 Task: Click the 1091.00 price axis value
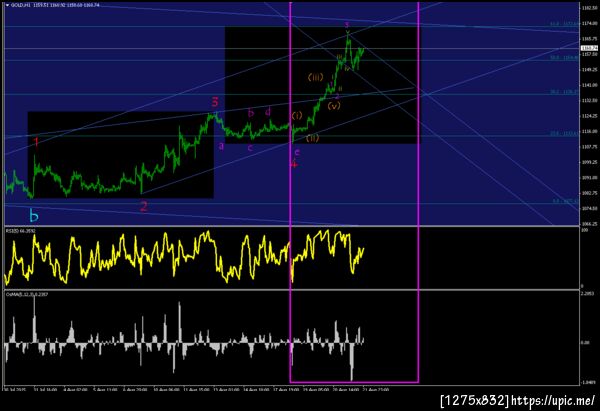(x=589, y=178)
